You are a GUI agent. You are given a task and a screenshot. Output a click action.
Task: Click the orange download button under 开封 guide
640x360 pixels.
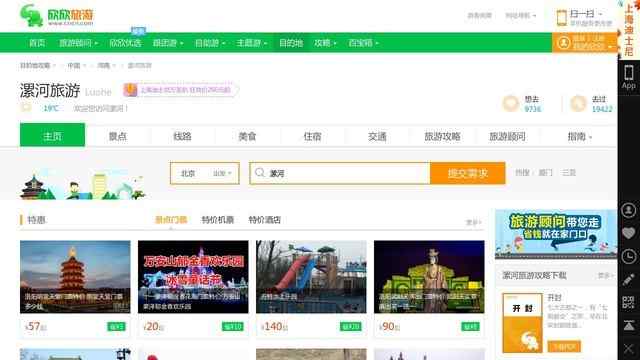tap(564, 347)
